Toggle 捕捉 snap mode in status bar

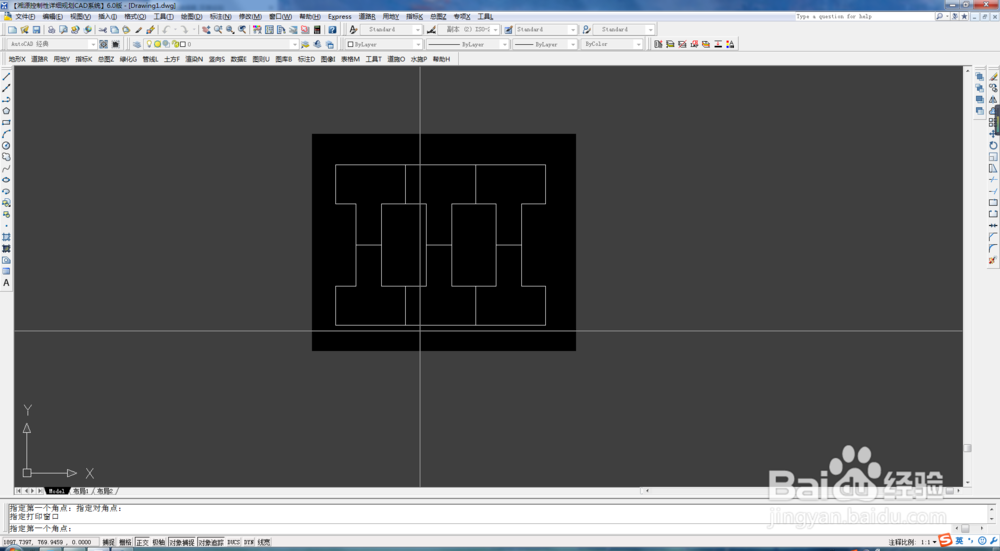108,543
